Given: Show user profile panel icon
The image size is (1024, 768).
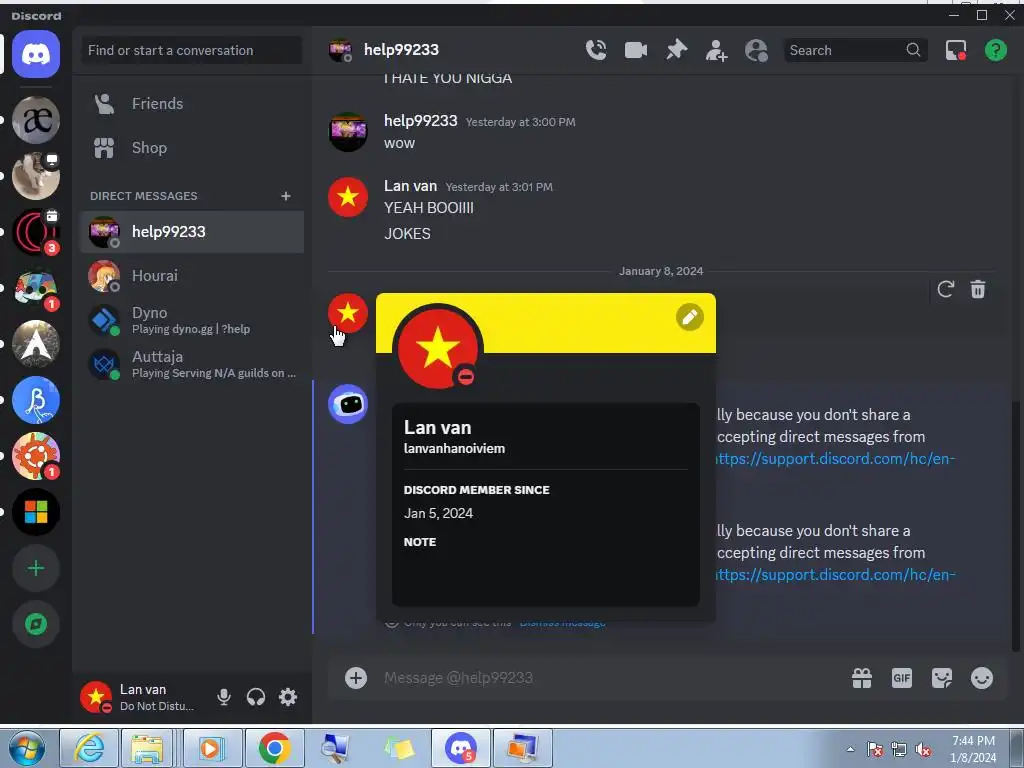Looking at the screenshot, I should (756, 50).
